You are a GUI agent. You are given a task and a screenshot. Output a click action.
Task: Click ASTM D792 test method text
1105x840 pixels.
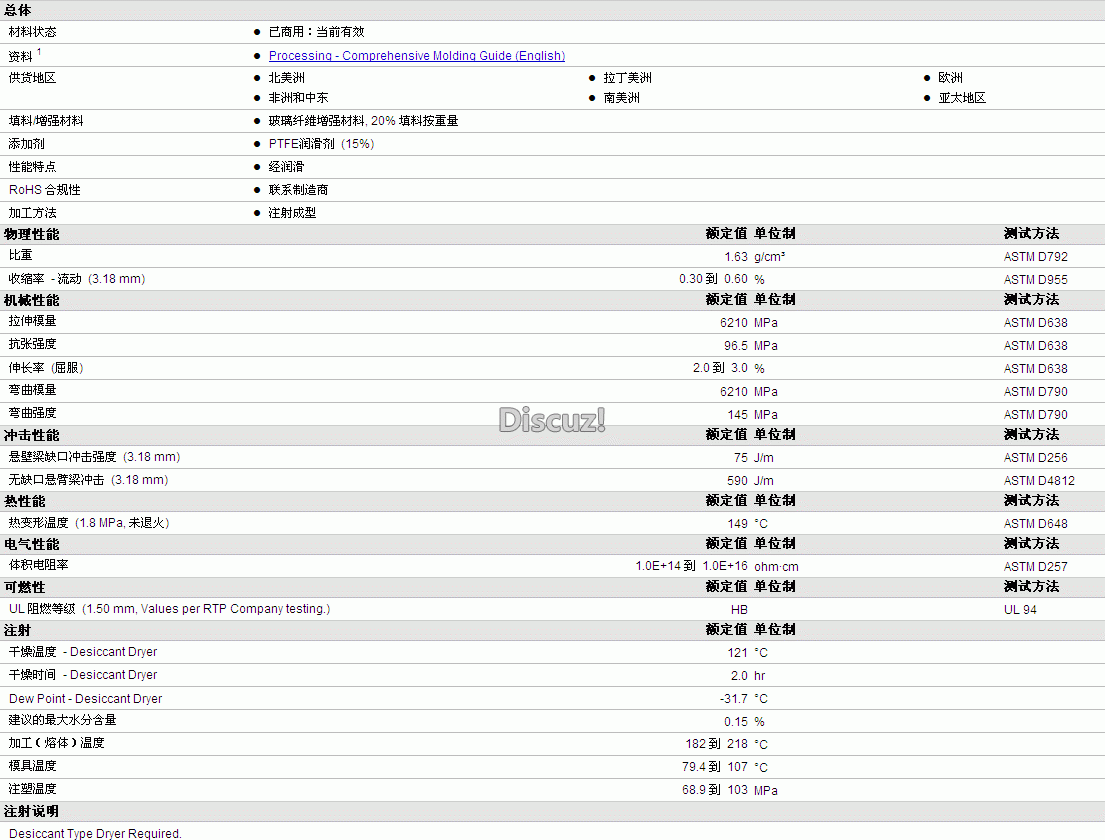1035,257
